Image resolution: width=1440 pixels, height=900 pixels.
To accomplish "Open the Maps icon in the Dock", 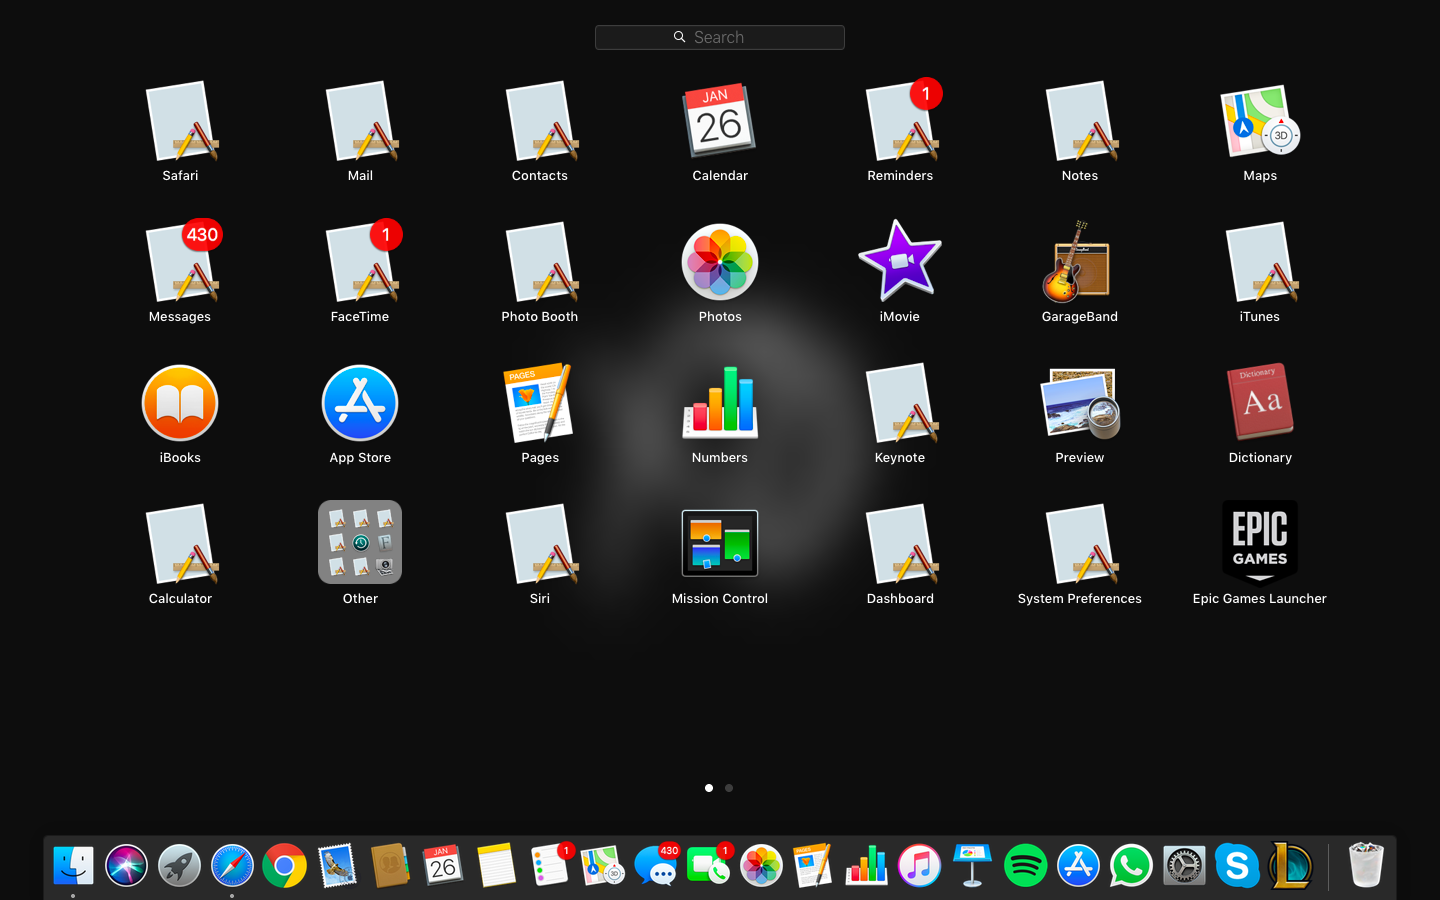I will click(602, 866).
